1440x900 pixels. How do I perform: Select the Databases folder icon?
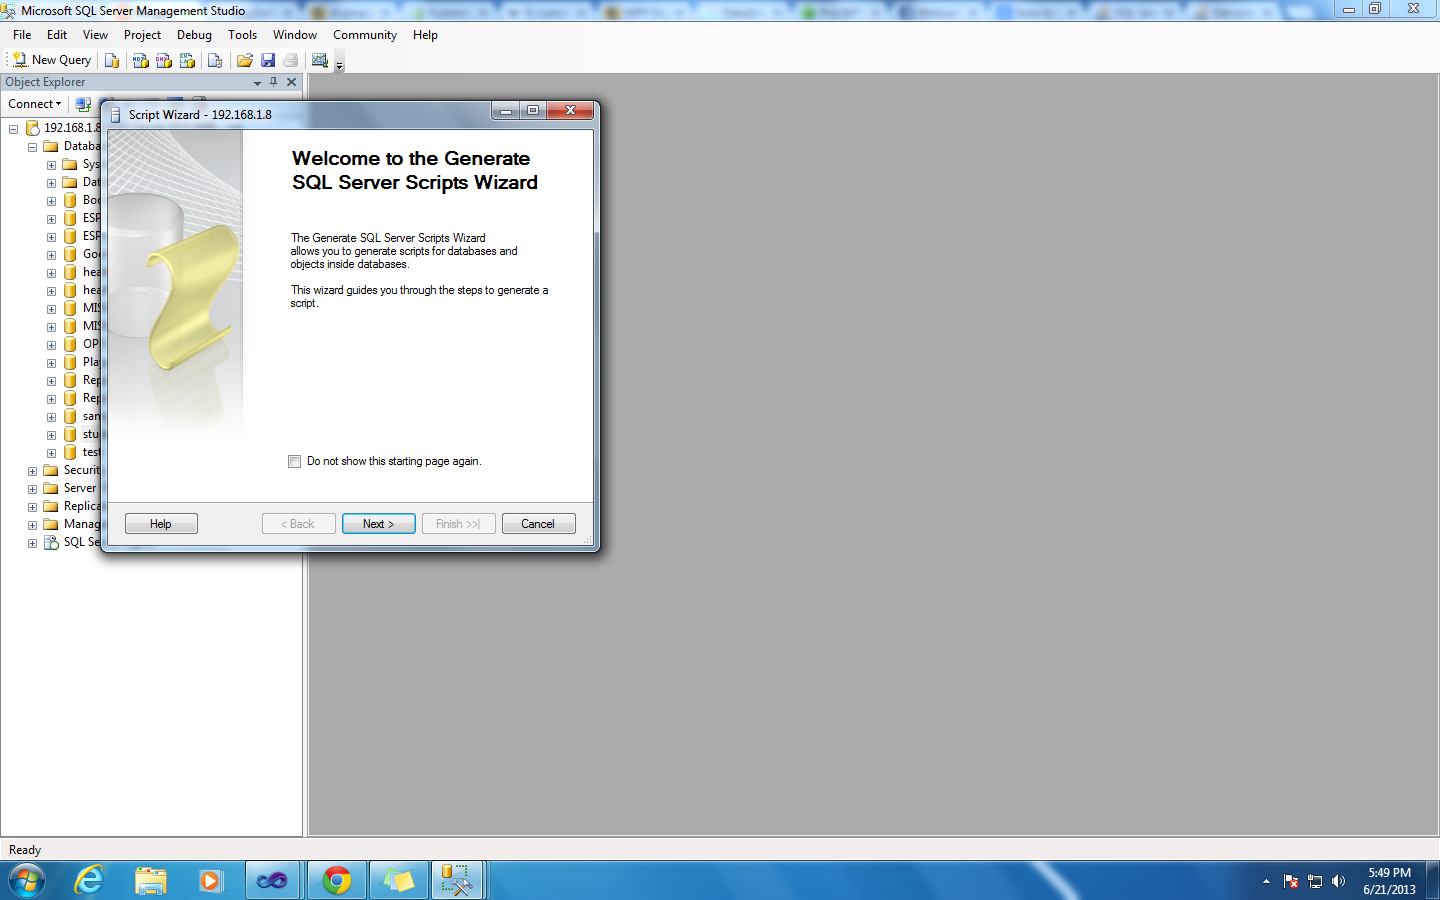click(x=51, y=146)
